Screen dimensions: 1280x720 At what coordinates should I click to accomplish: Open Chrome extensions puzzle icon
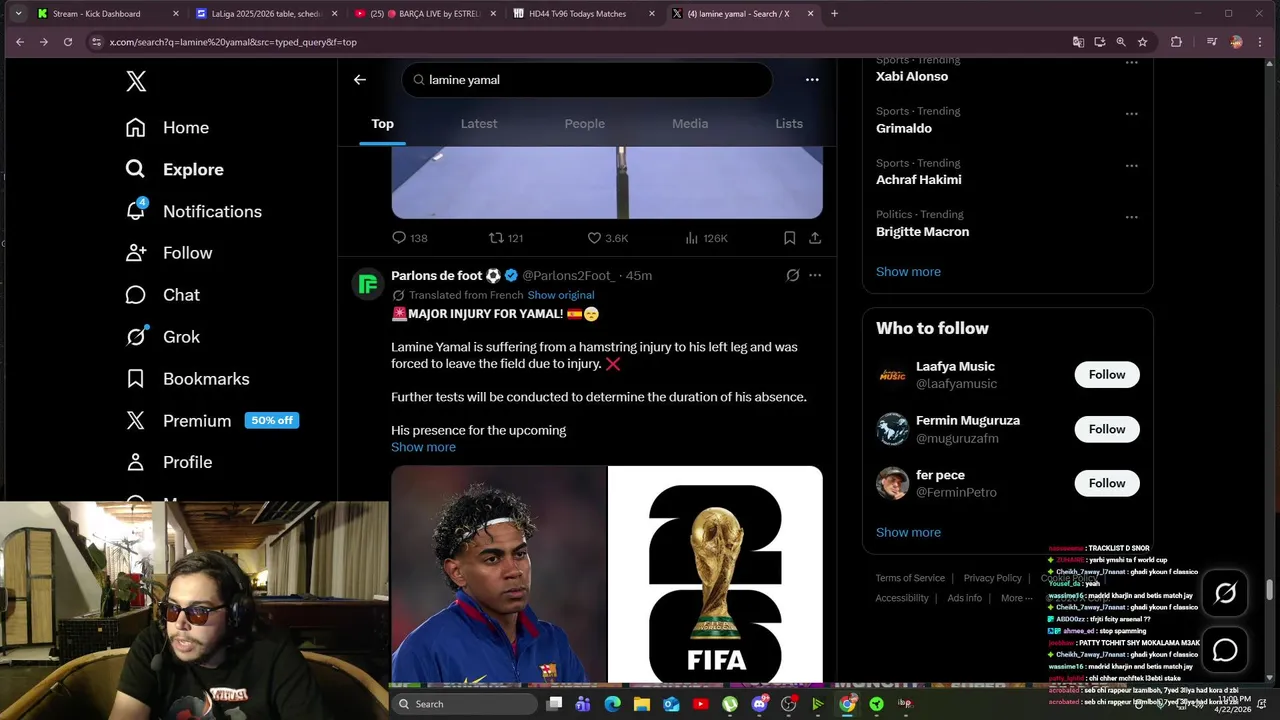pos(1176,42)
